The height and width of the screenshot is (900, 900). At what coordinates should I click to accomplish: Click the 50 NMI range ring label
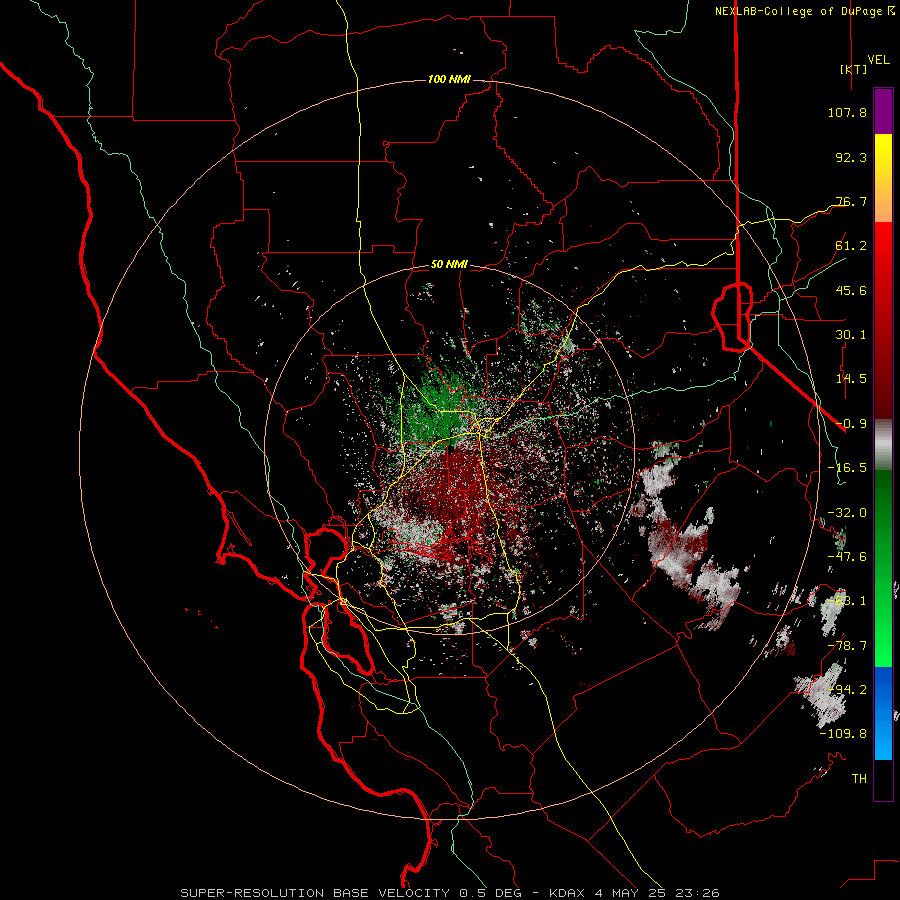[x=449, y=264]
